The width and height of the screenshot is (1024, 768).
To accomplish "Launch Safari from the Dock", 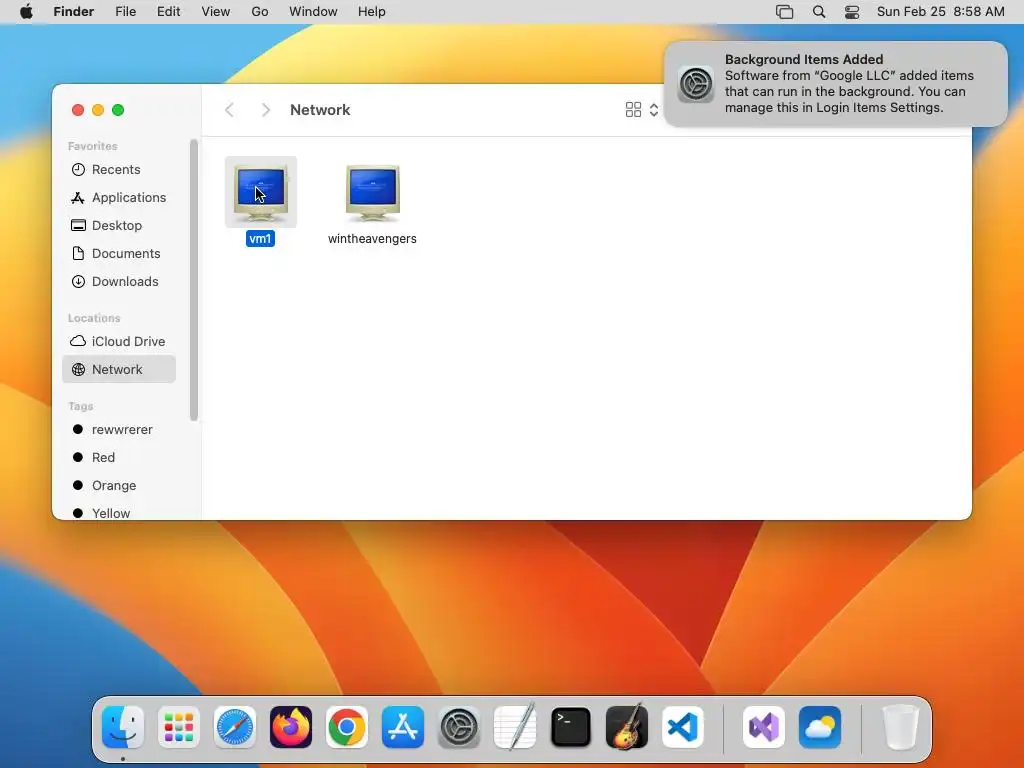I will click(235, 727).
